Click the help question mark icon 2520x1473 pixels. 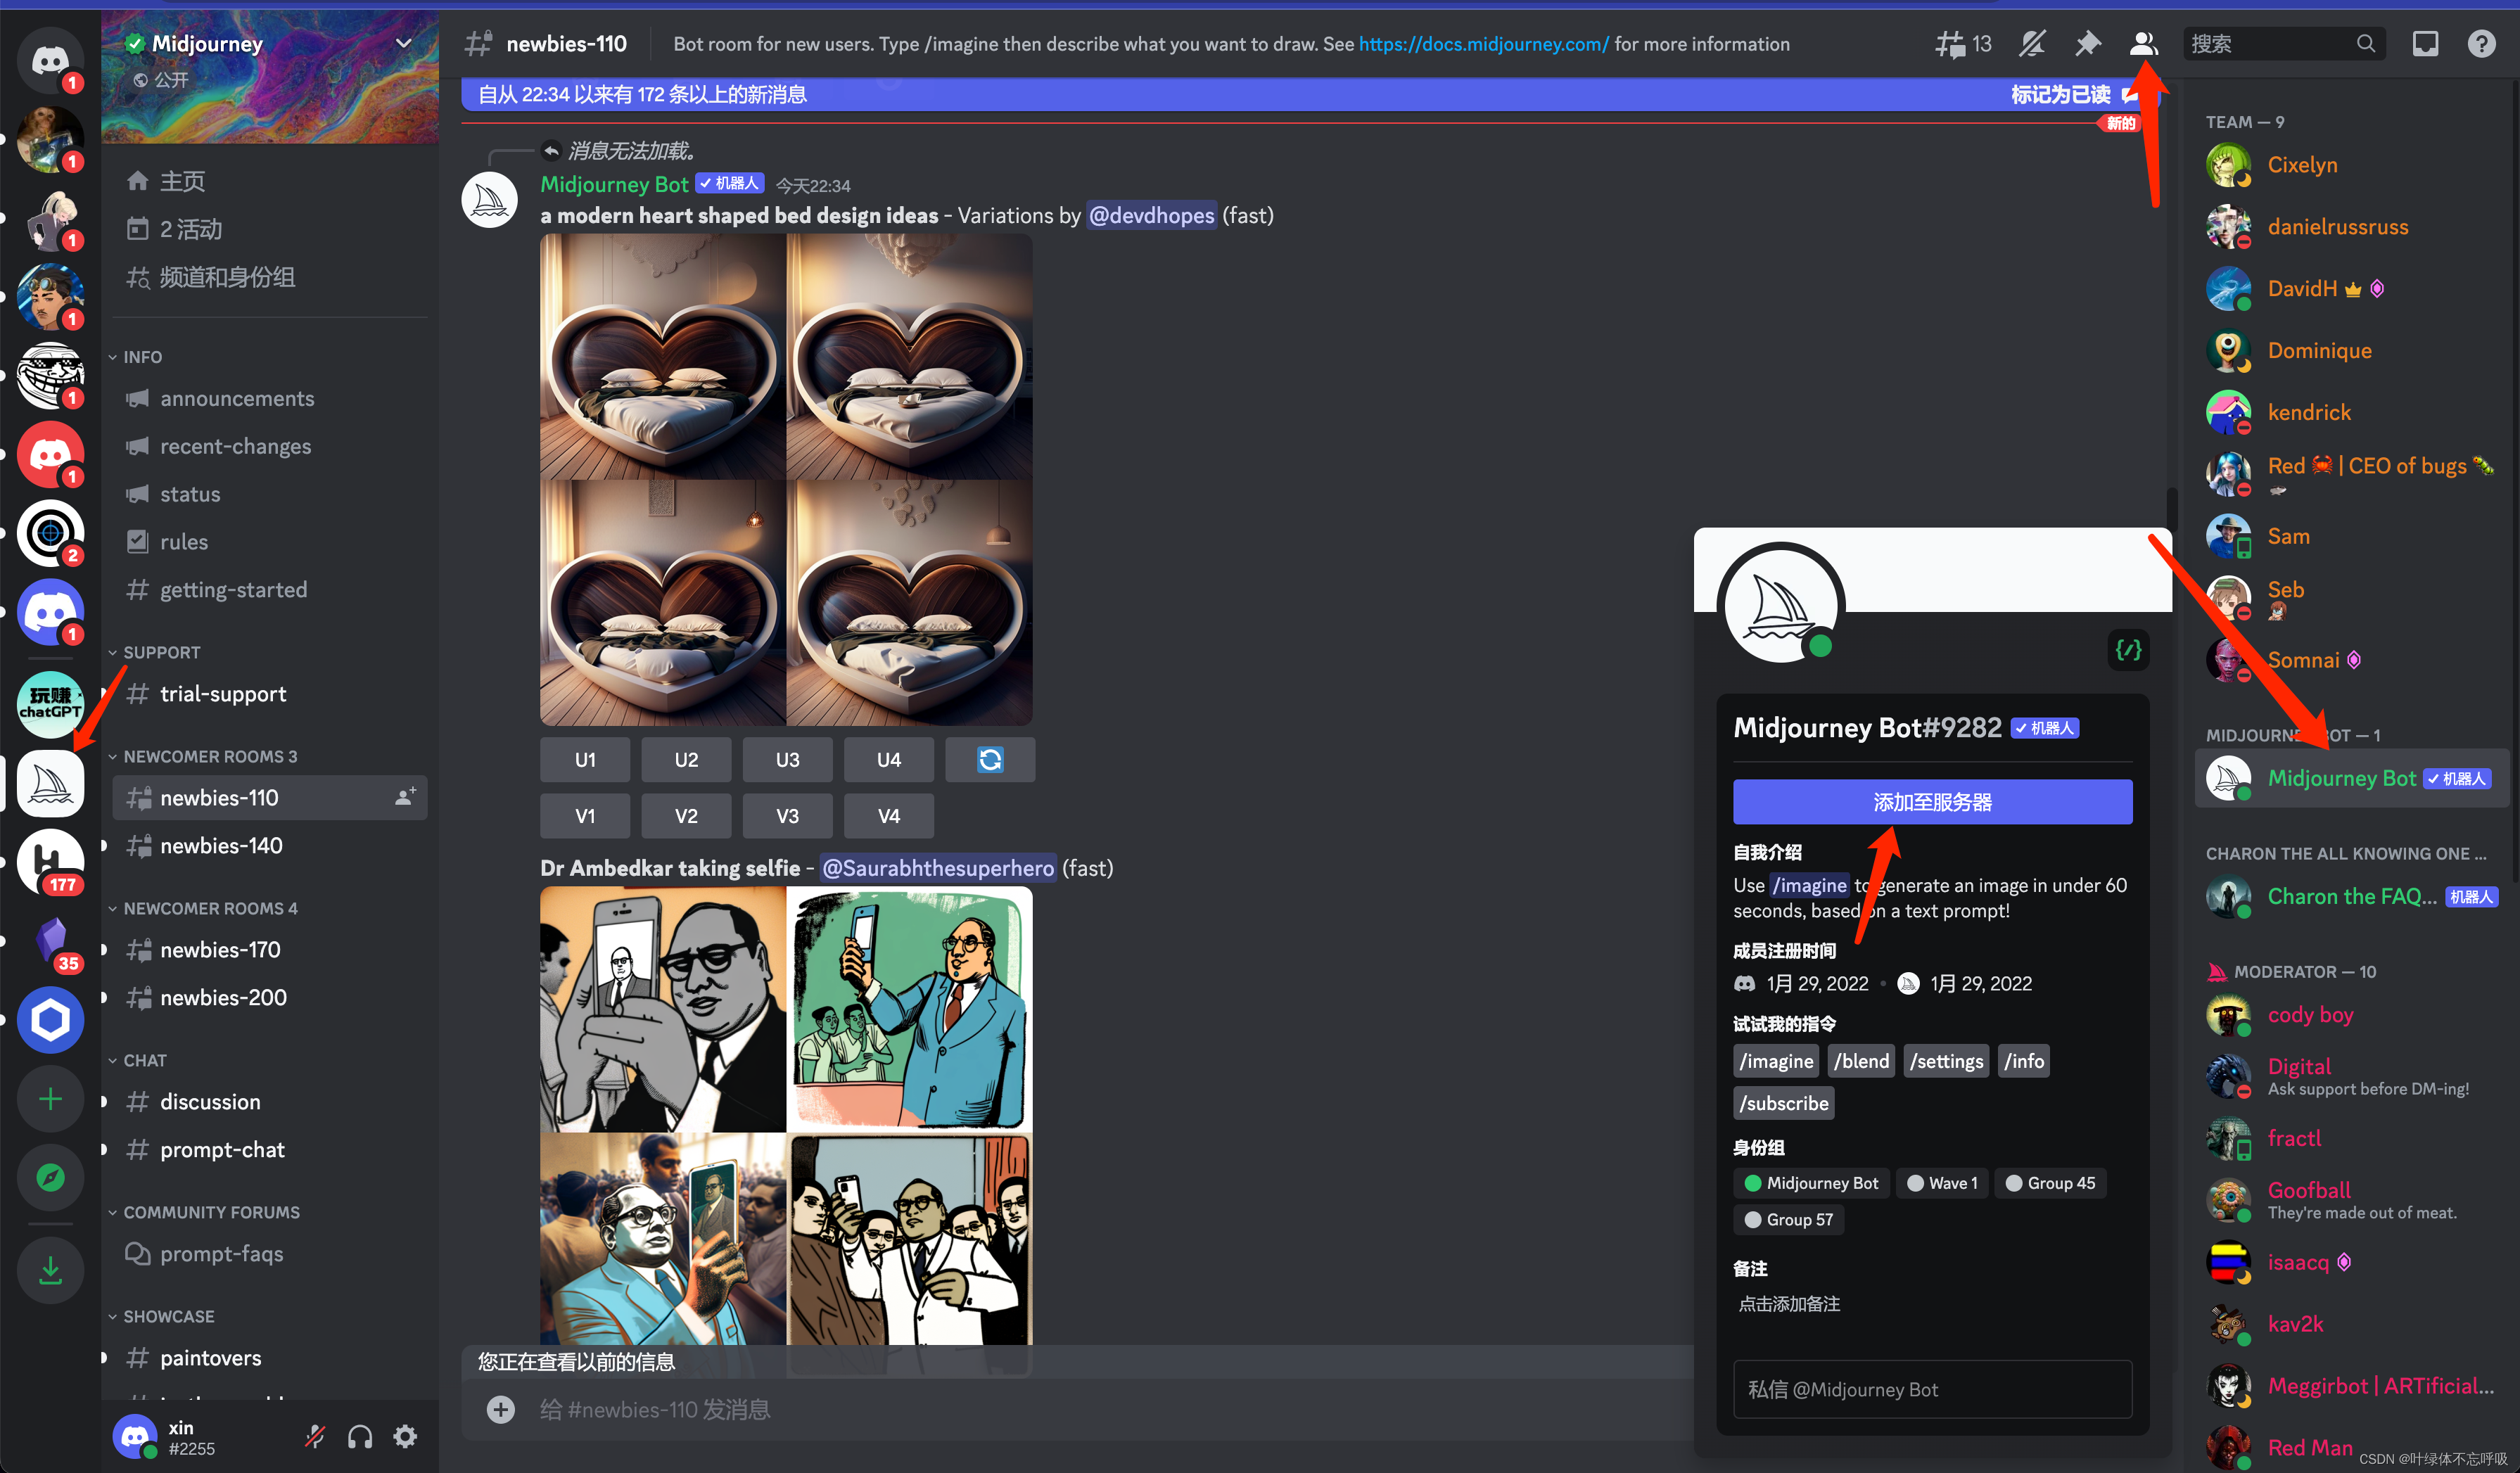[x=2481, y=44]
